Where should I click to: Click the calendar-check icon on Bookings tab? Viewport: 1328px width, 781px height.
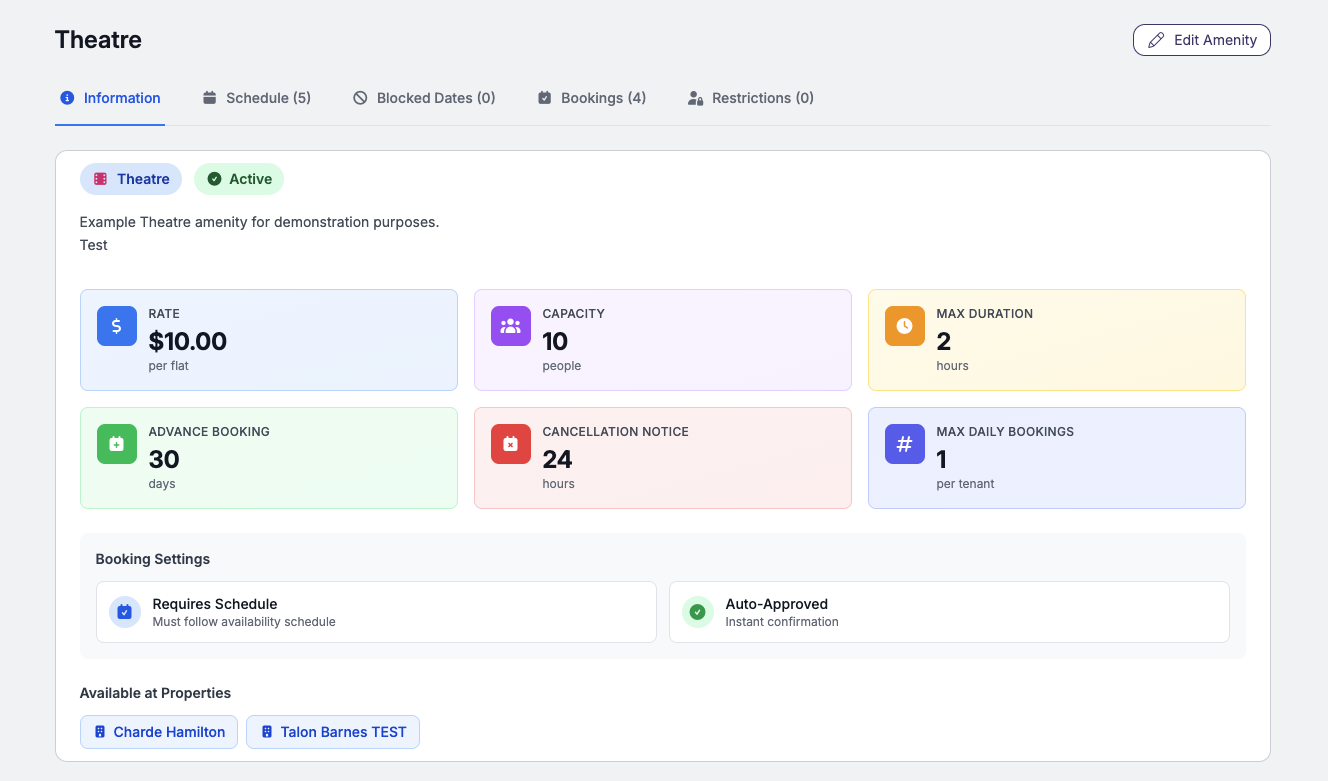pyautogui.click(x=544, y=98)
